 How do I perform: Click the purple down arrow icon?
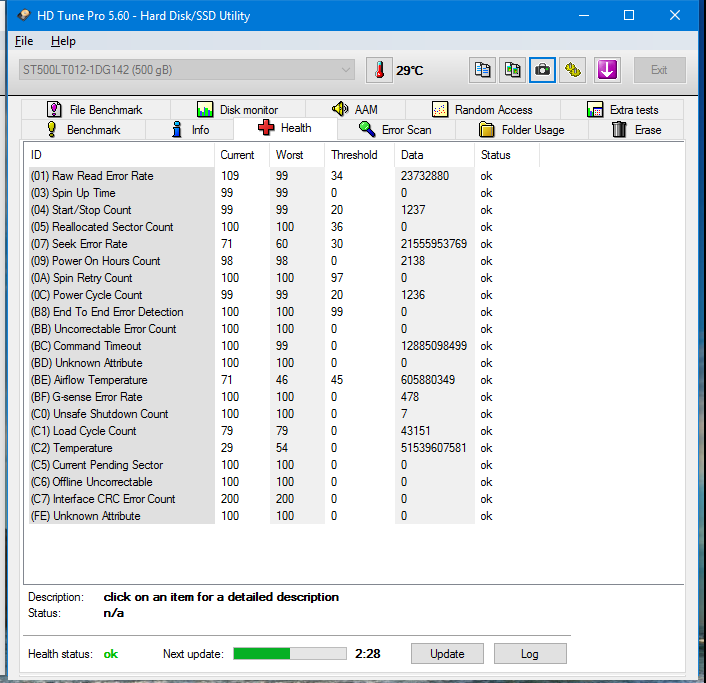pyautogui.click(x=607, y=70)
